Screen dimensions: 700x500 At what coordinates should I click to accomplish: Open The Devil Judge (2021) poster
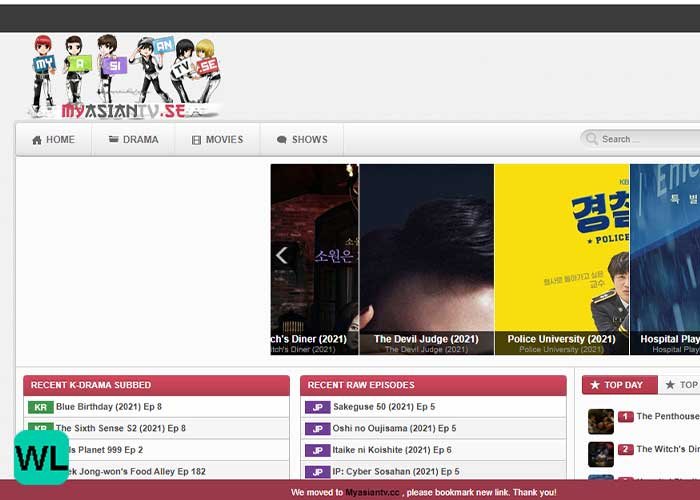click(426, 259)
